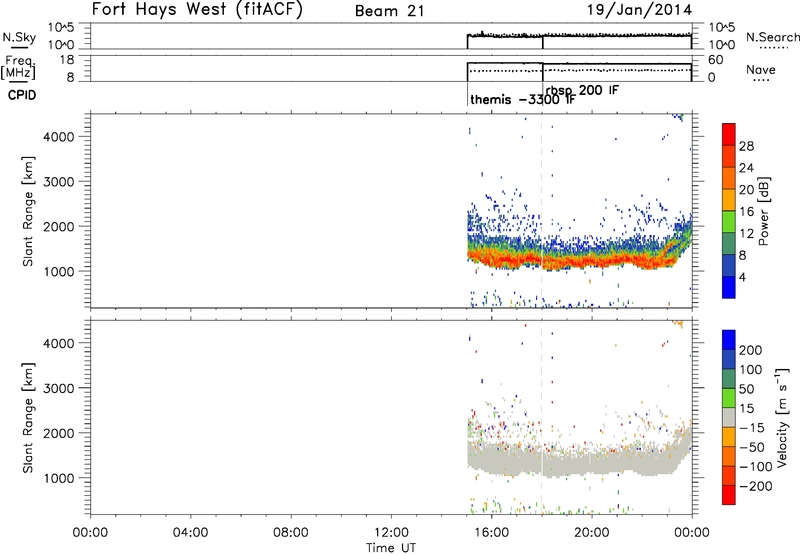This screenshot has height=554, width=800.
Task: Click the 60 tick on the Nave axis
Action: point(715,60)
